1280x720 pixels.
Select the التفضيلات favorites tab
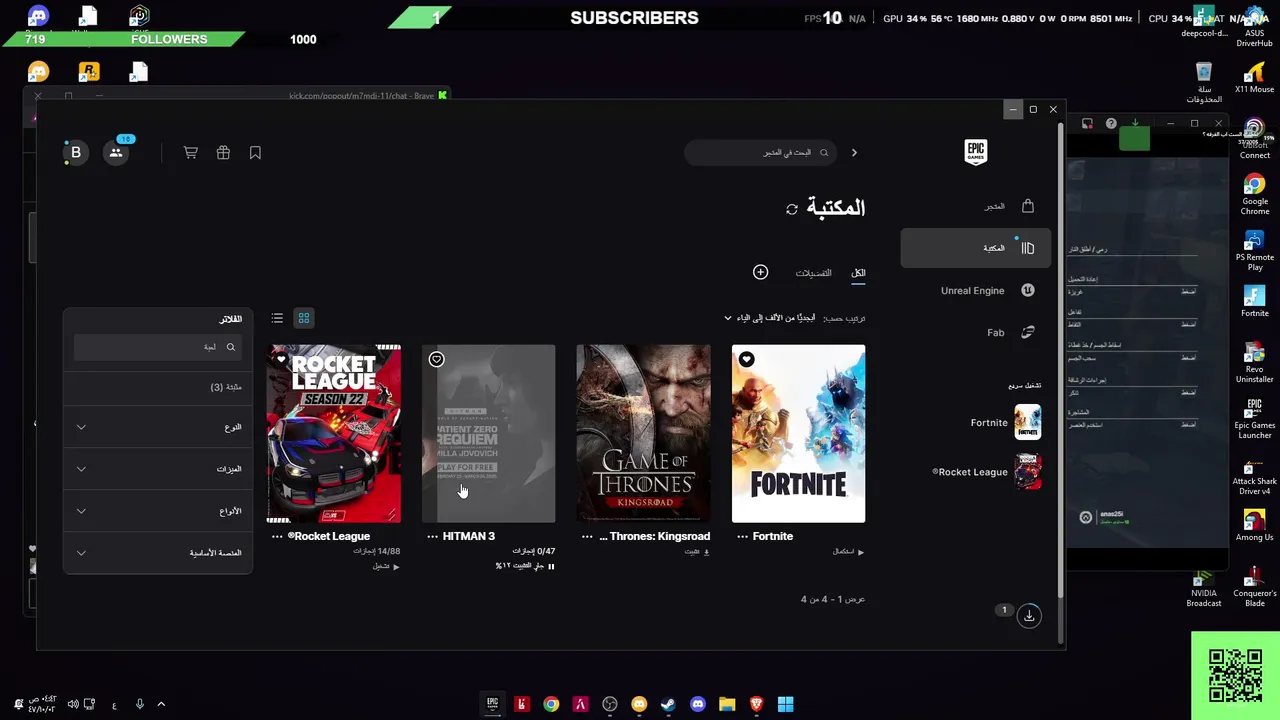point(813,273)
